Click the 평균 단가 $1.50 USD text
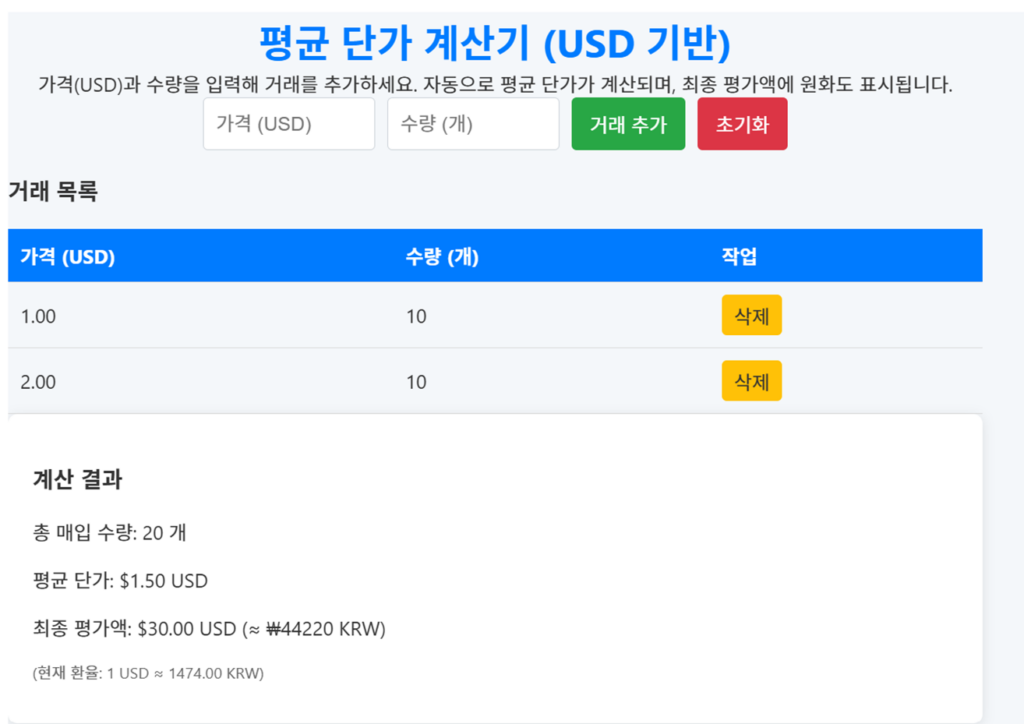The width and height of the screenshot is (1024, 724). pyautogui.click(x=120, y=581)
